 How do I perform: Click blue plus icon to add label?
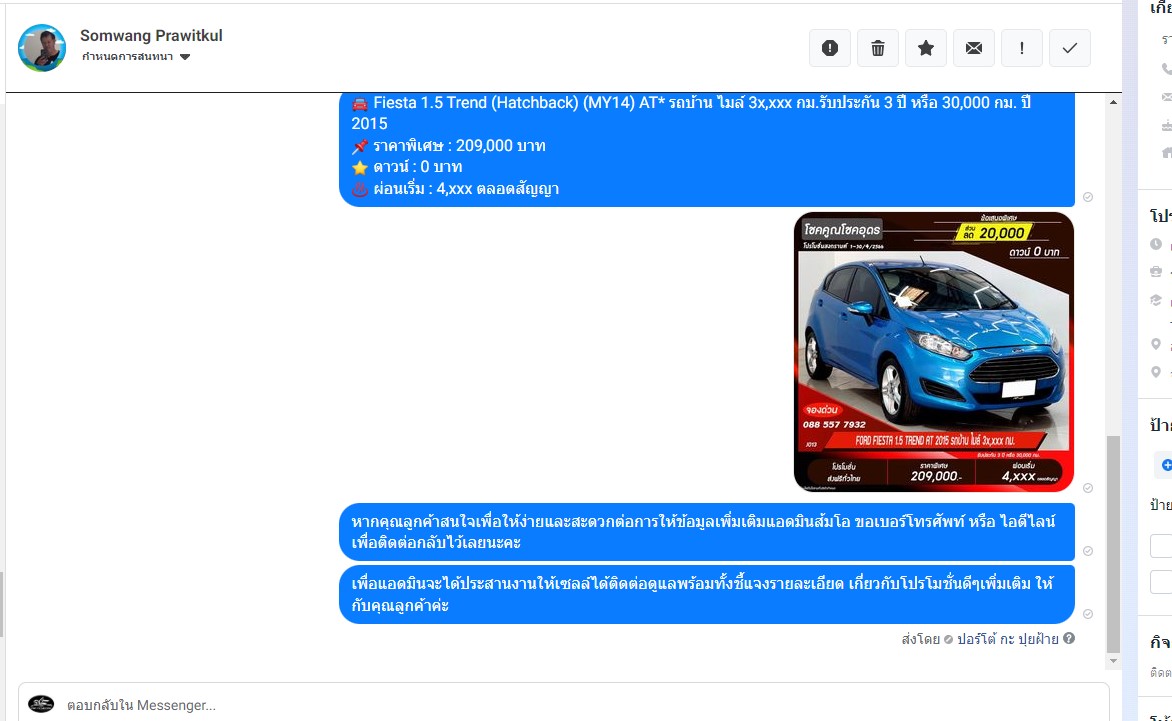(1166, 465)
